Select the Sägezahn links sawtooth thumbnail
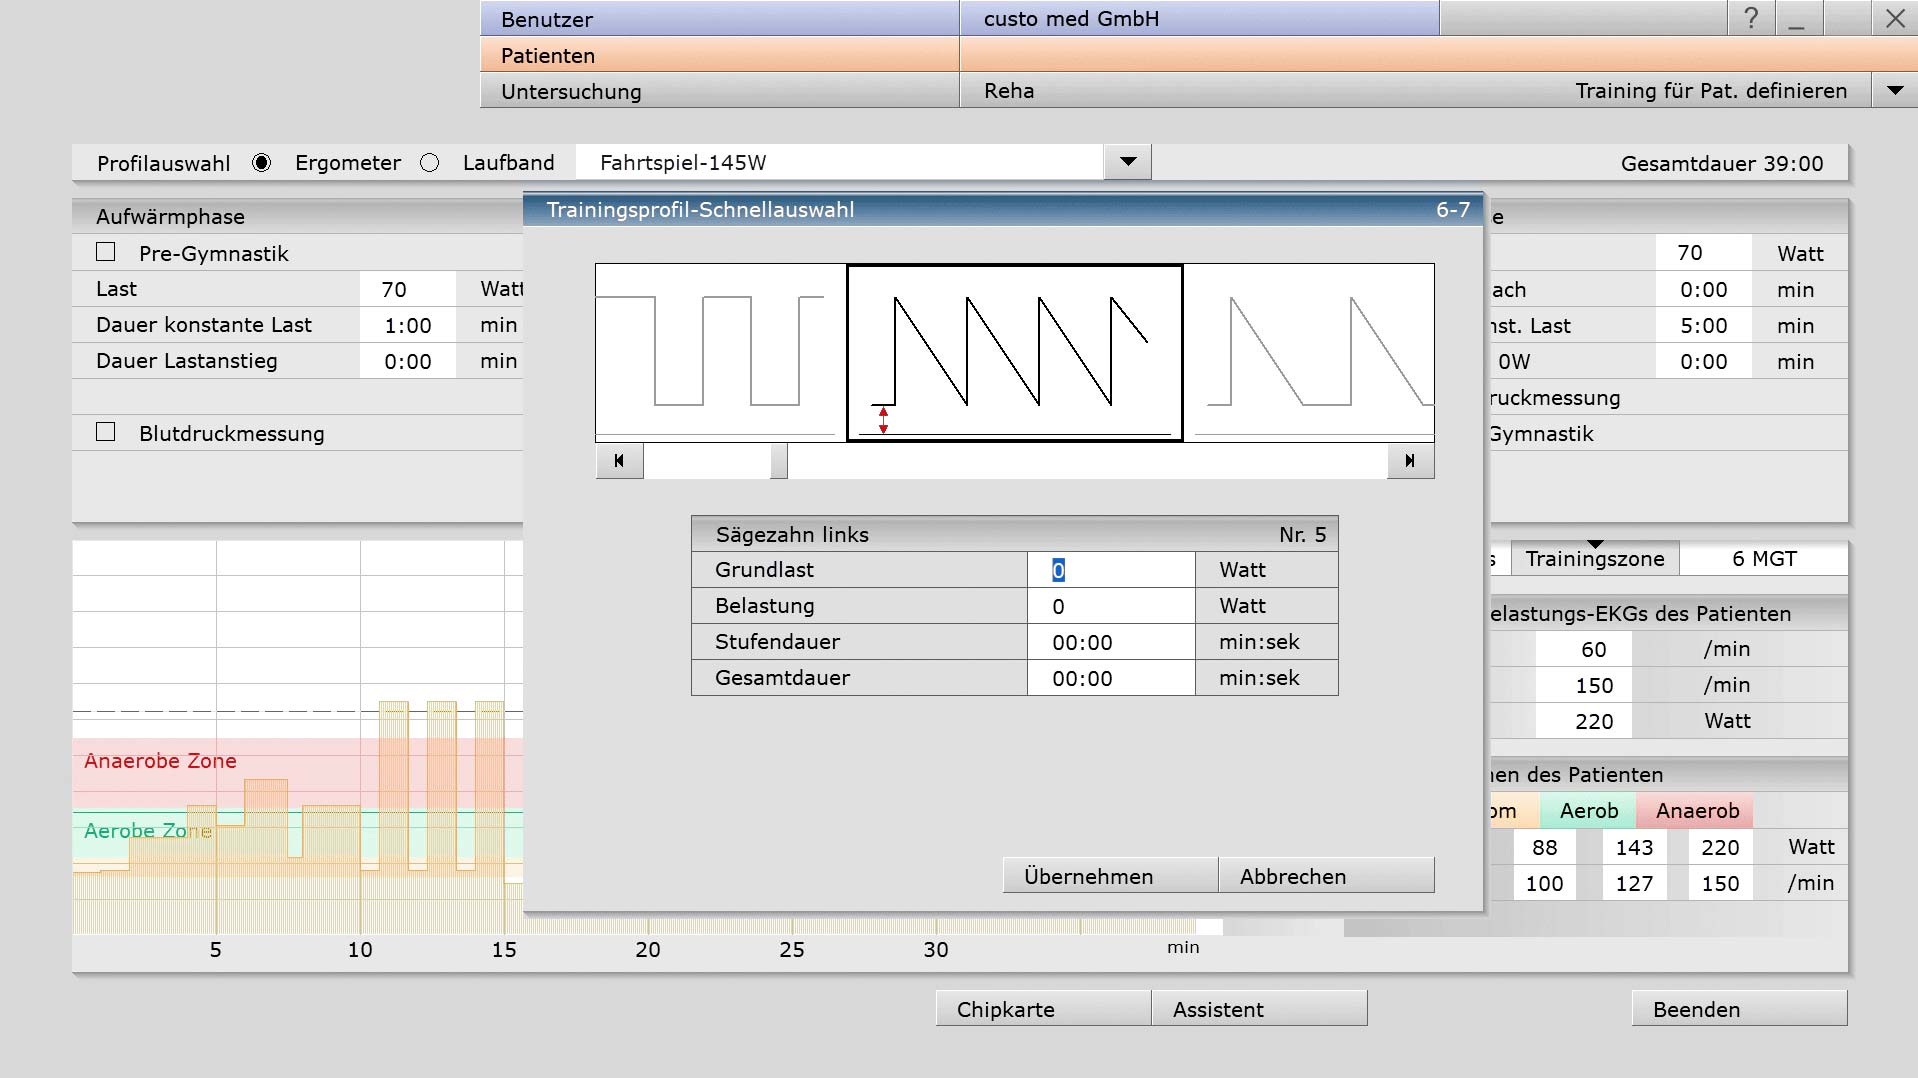This screenshot has height=1078, width=1918. [1015, 352]
